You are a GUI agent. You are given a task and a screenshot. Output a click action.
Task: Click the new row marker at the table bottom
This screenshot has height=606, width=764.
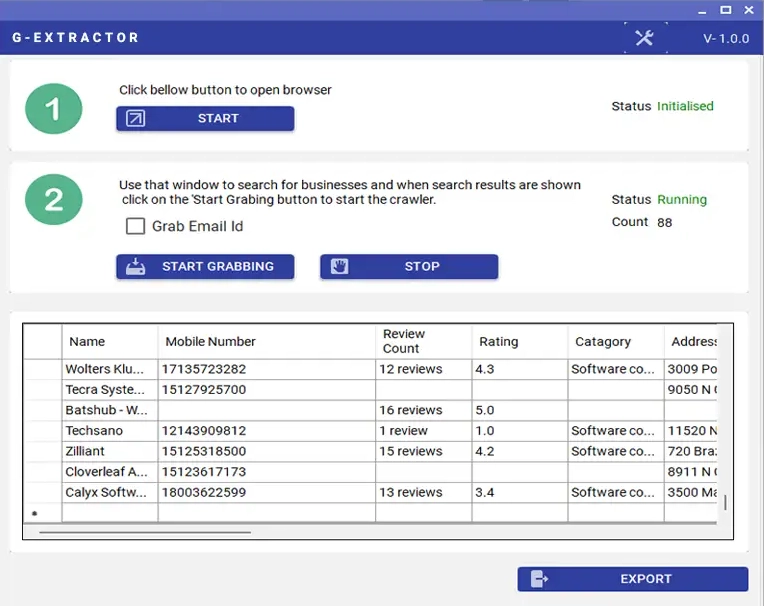[35, 513]
